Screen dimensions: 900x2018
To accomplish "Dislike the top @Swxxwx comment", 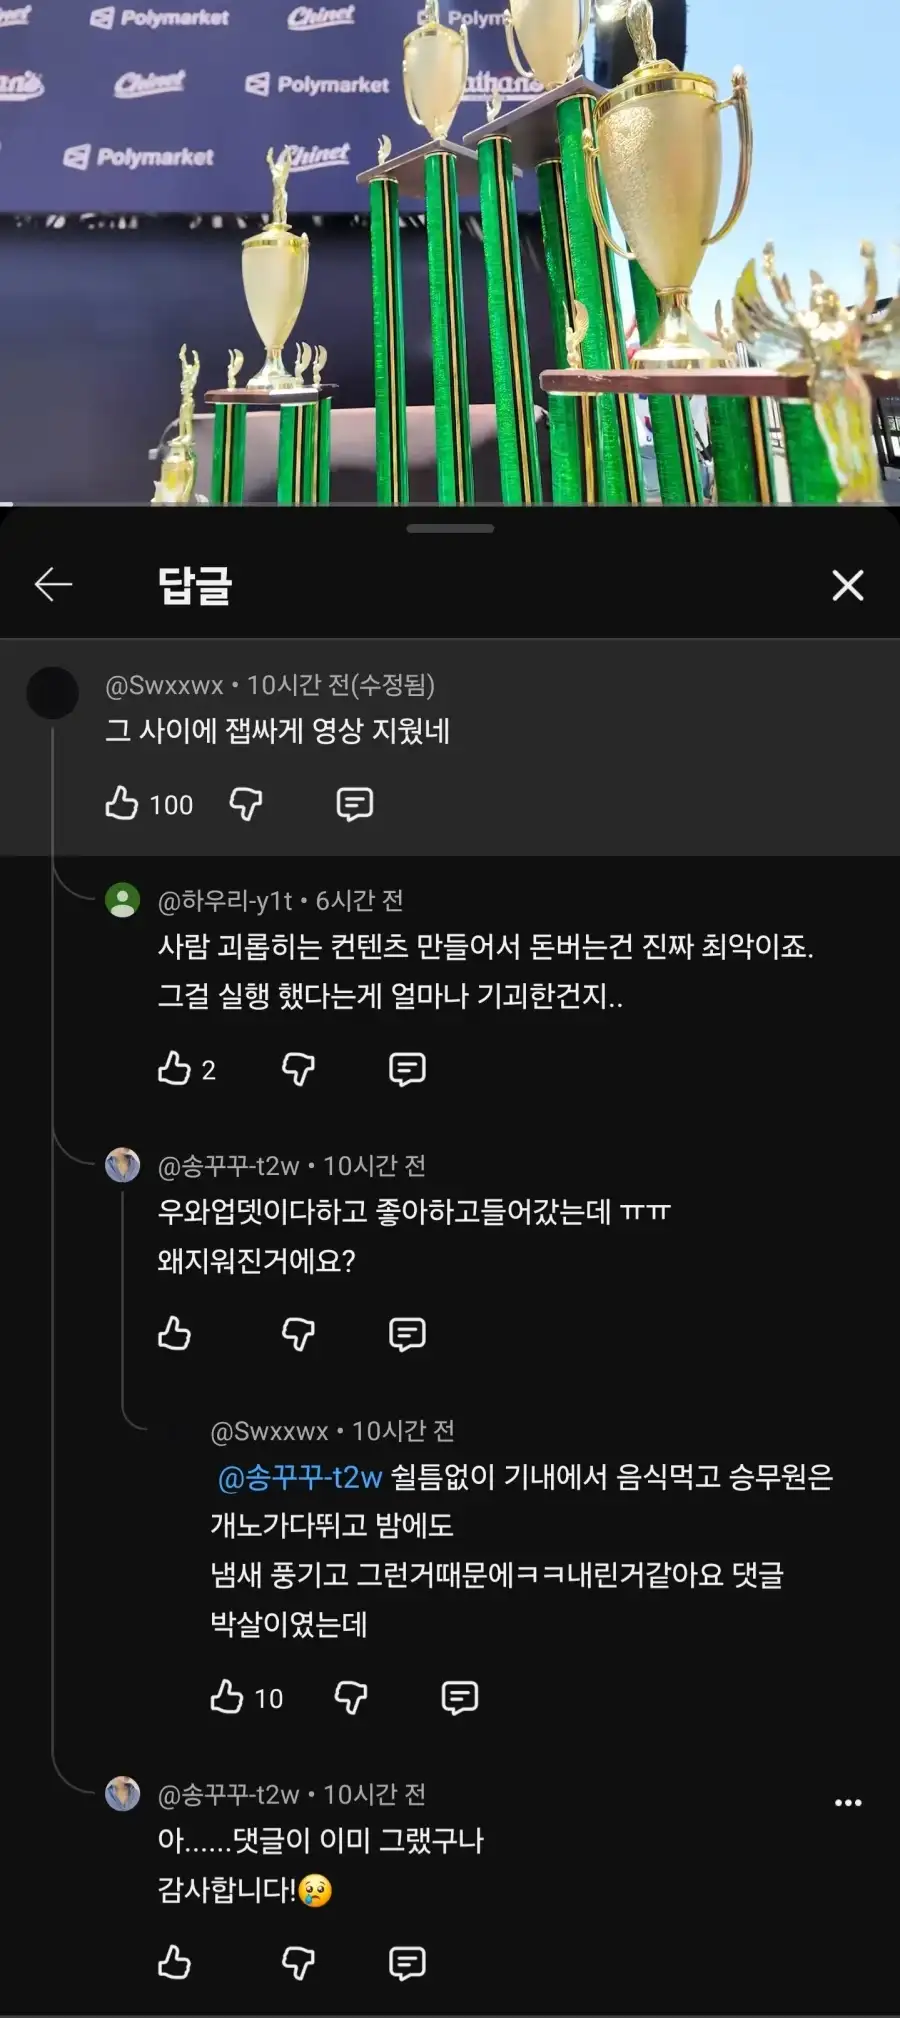I will 245,804.
